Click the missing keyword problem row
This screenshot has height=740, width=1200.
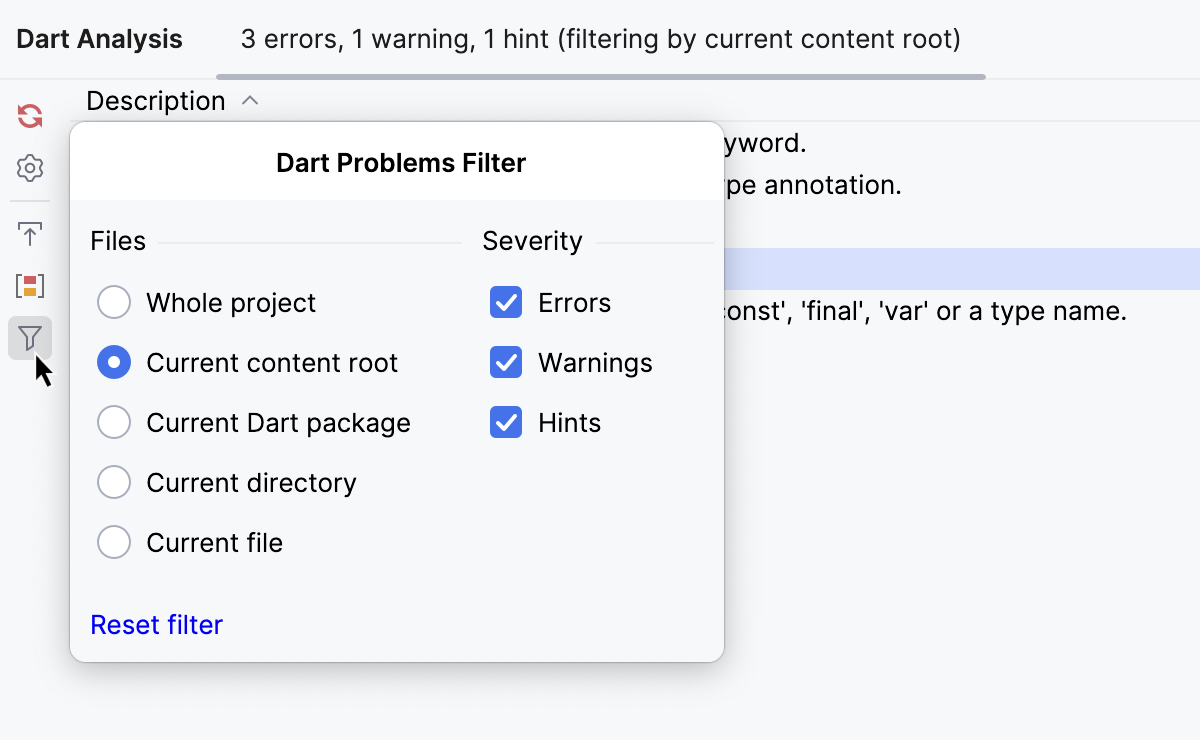point(950,143)
